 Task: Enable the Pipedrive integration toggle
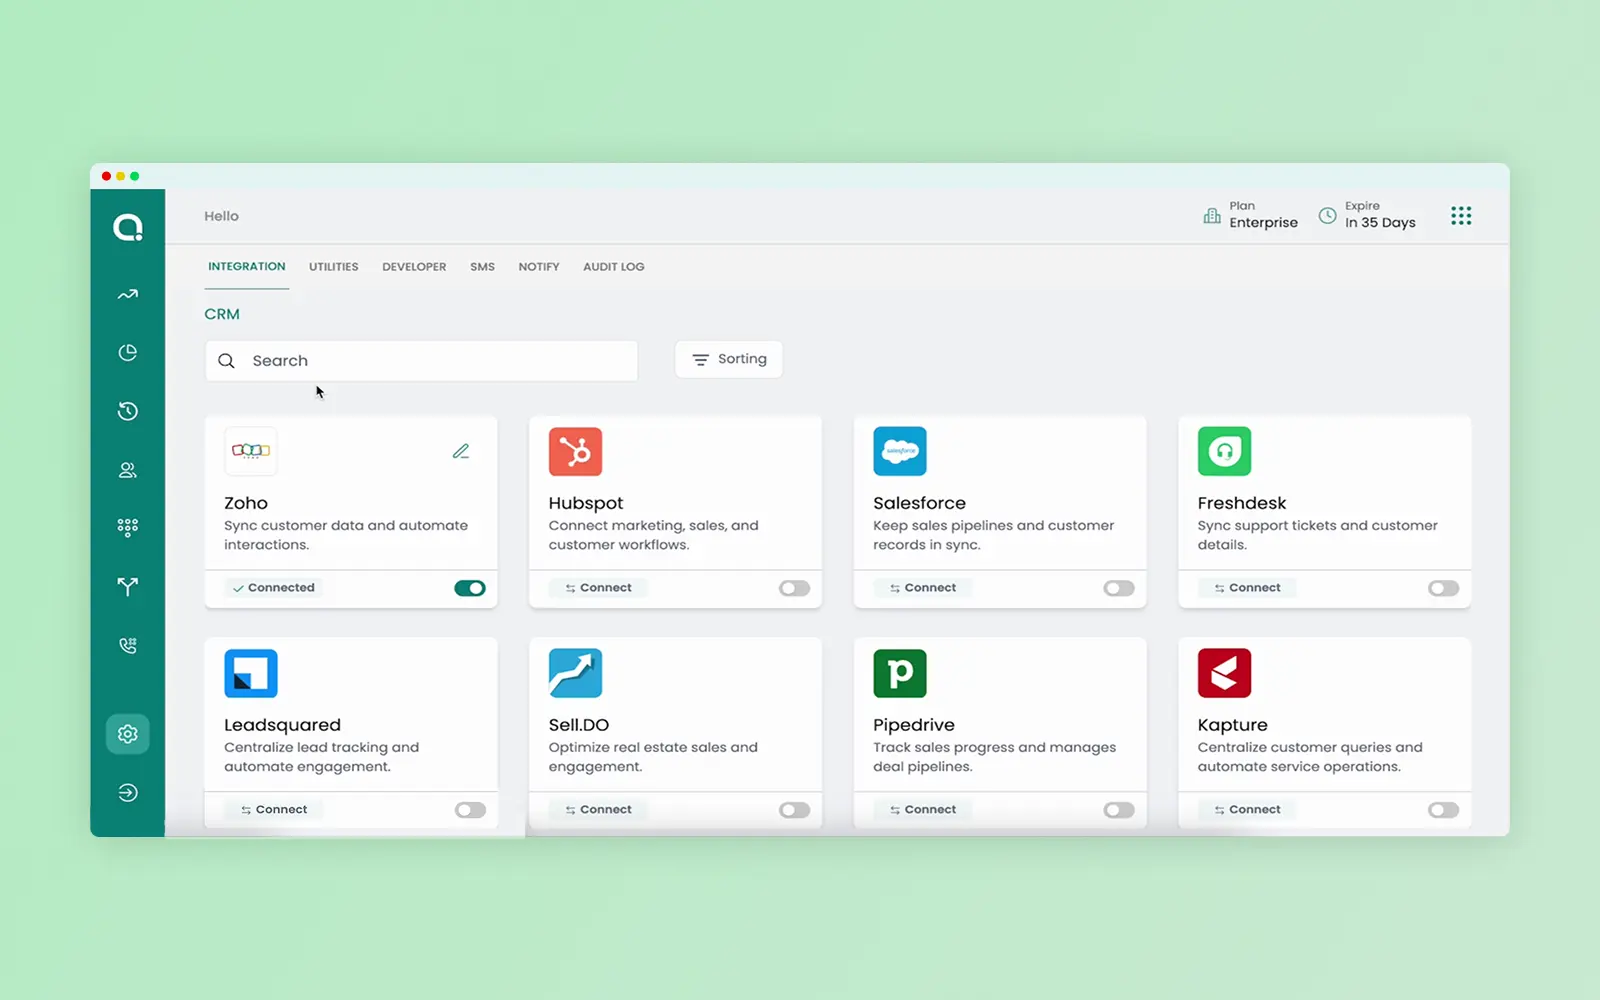(x=1118, y=810)
